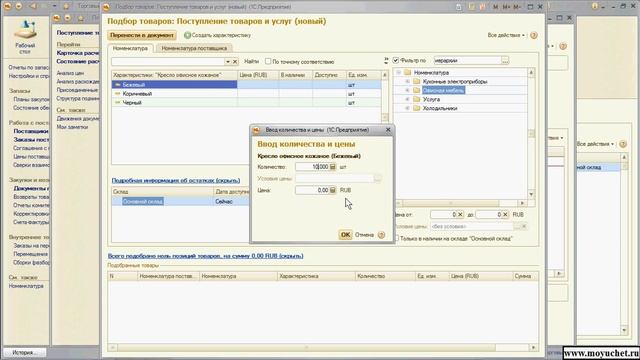Click Перенести в документ button
The image size is (640, 360).
142,36
